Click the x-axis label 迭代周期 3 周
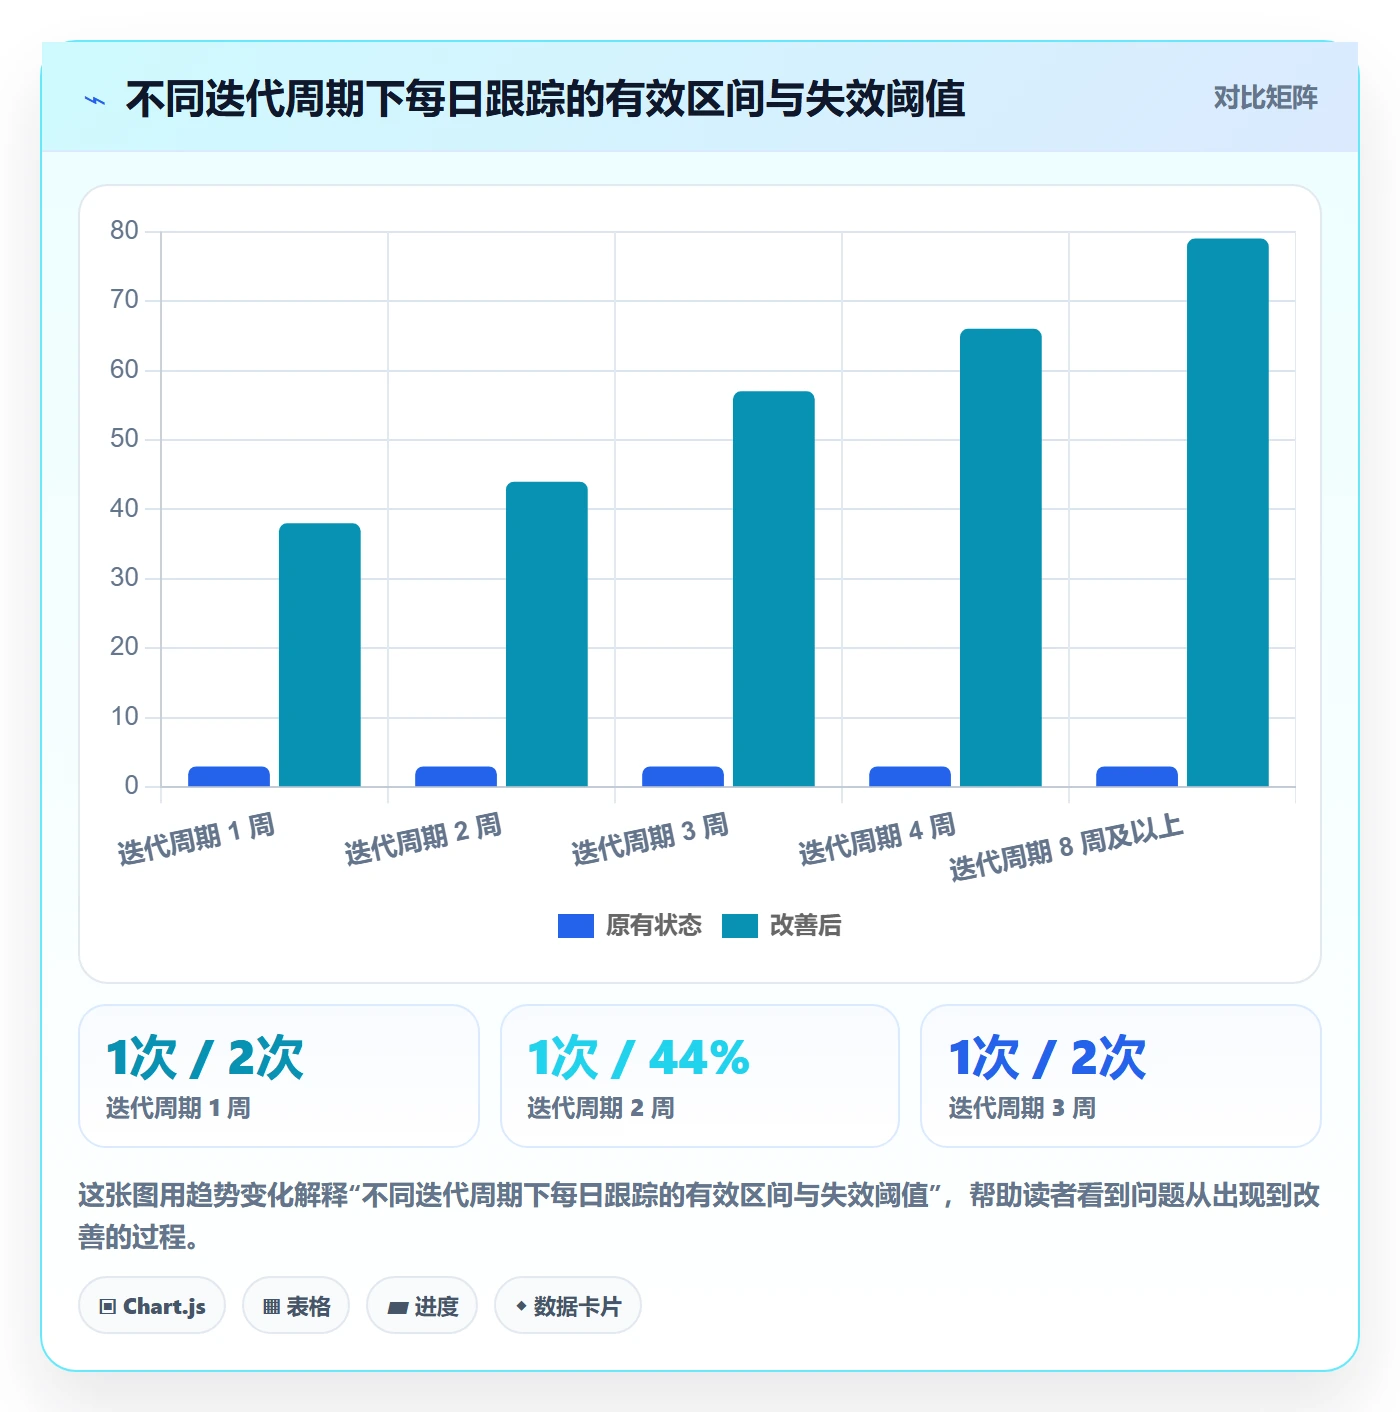This screenshot has width=1400, height=1412. point(650,839)
